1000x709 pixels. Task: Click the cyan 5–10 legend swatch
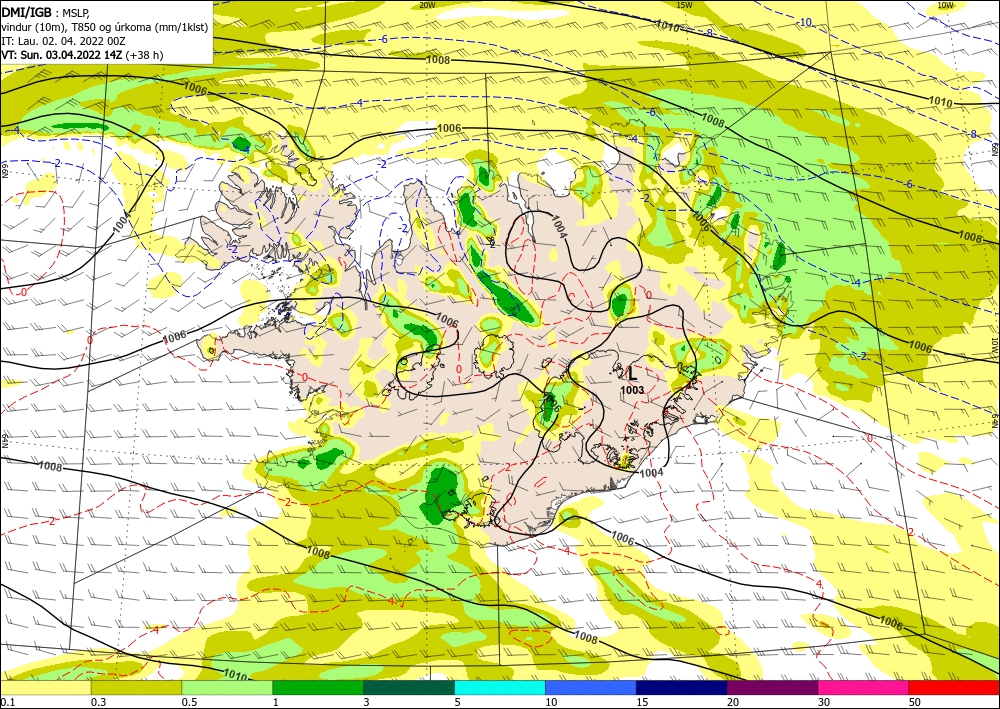pos(500,687)
